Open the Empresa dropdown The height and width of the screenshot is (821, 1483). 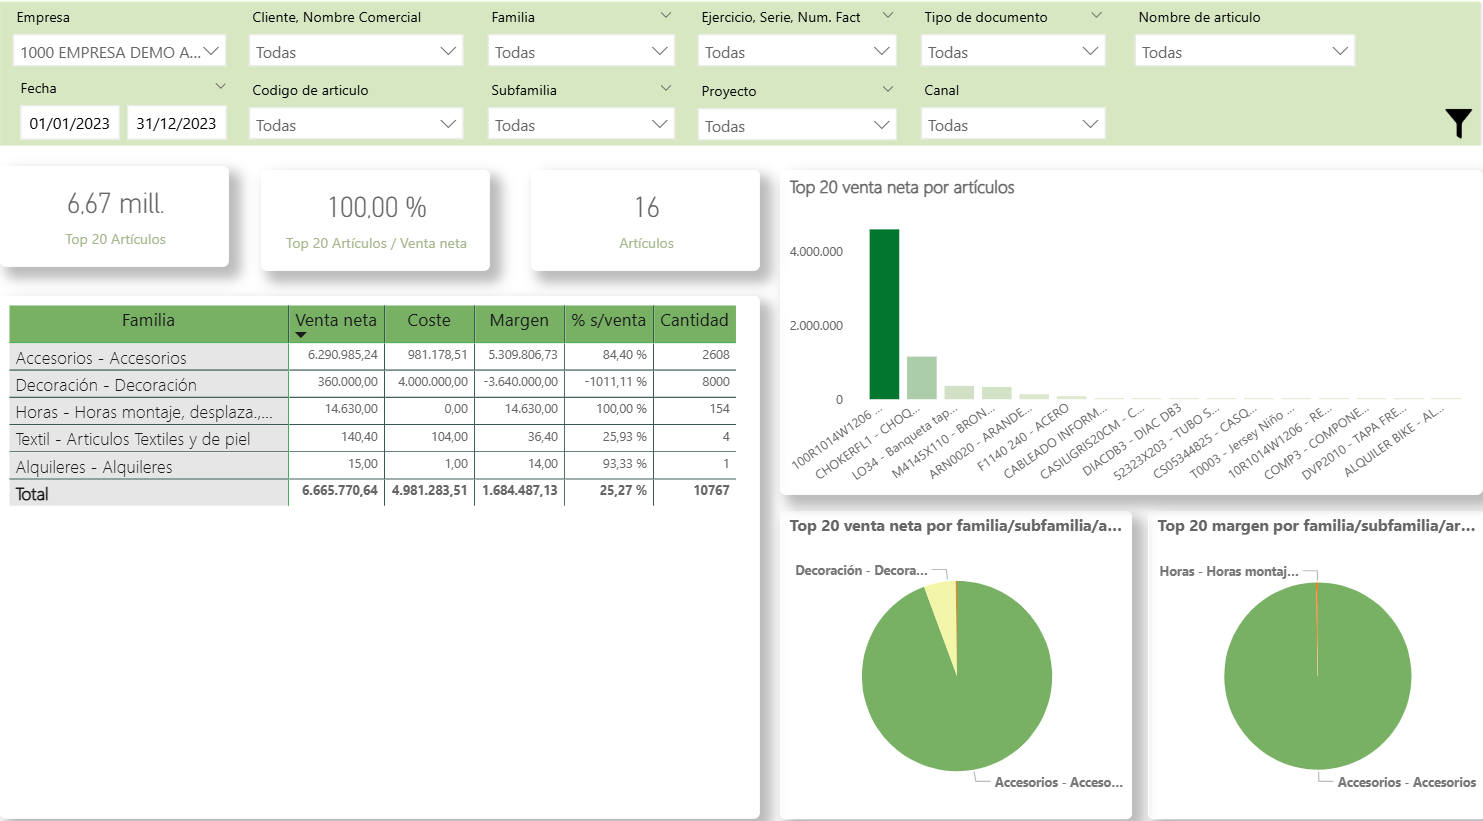click(x=119, y=52)
